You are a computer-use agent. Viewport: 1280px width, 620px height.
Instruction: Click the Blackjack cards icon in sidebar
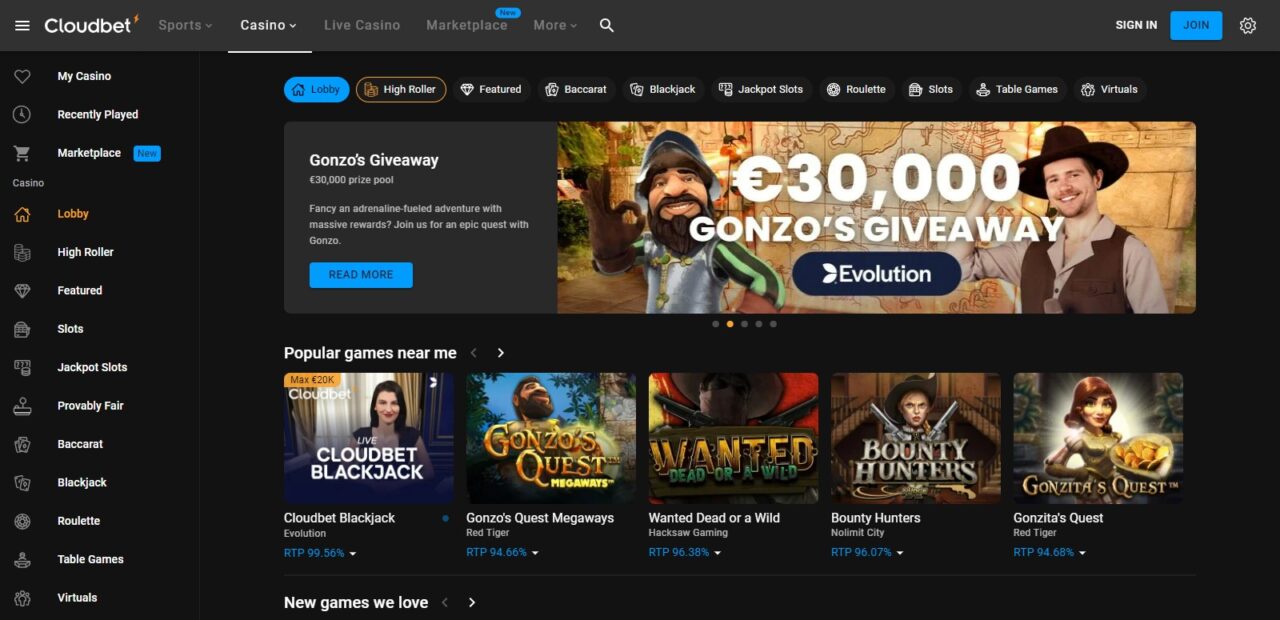click(22, 483)
